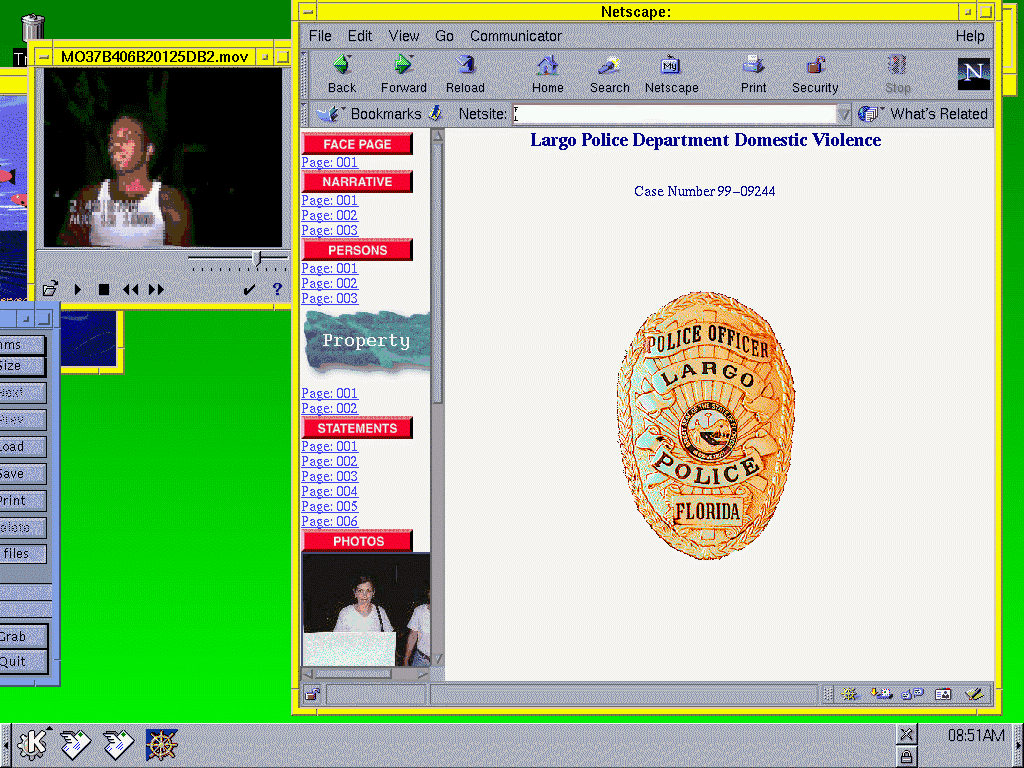Click the question mark help icon in player
Screen dimensions: 1024x768
[277, 290]
